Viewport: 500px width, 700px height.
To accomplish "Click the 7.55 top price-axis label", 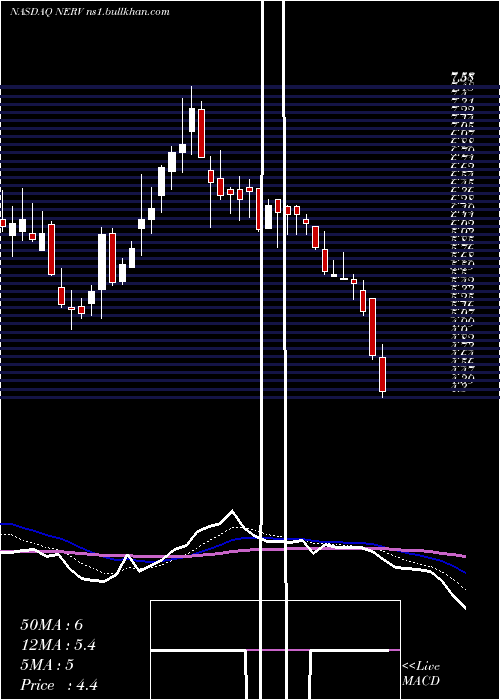I will pos(462,78).
